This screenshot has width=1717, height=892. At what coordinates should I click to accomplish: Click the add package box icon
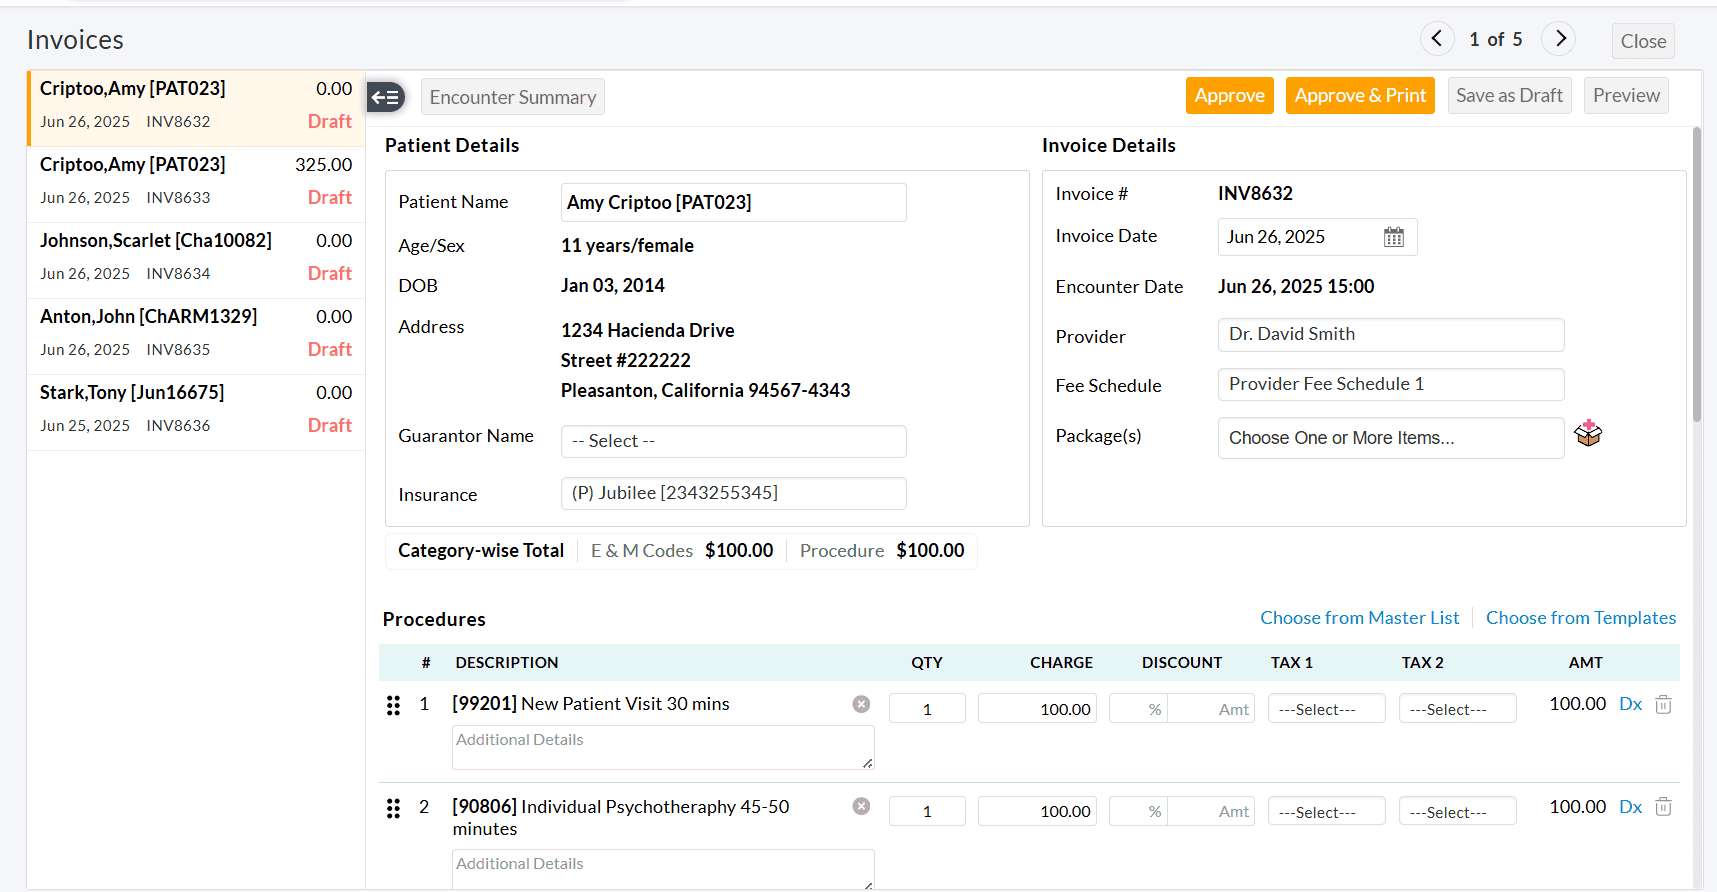pos(1588,434)
